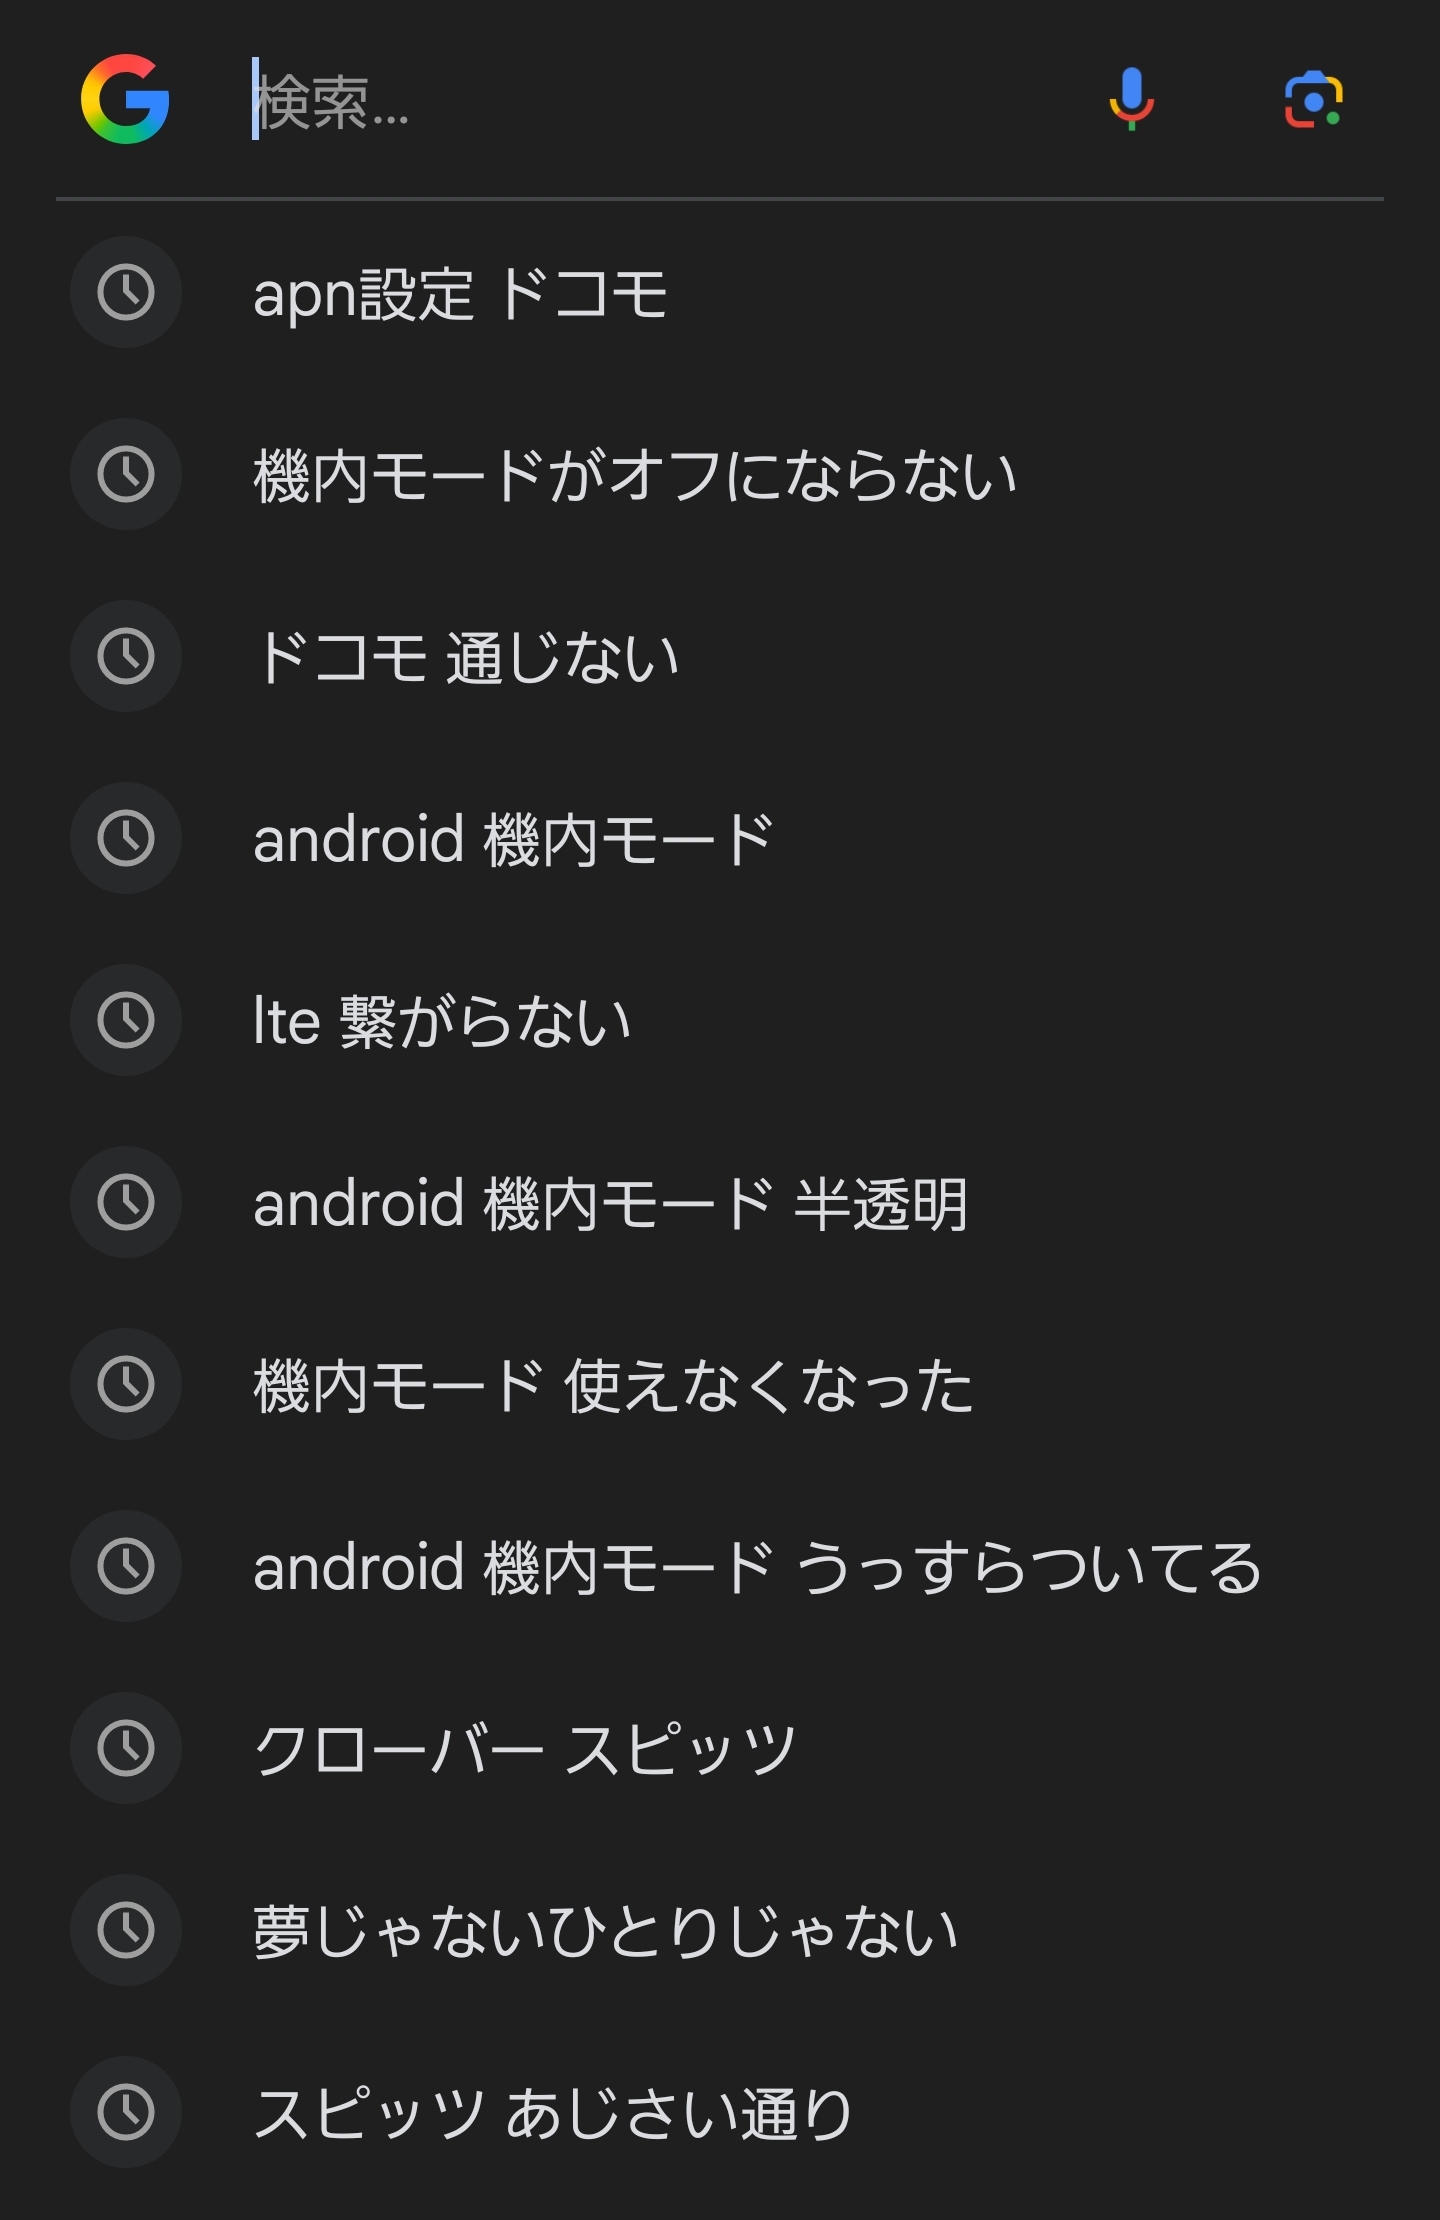
Task: Tap the スピッツ あじさい通り suggestion
Action: pos(552,2114)
